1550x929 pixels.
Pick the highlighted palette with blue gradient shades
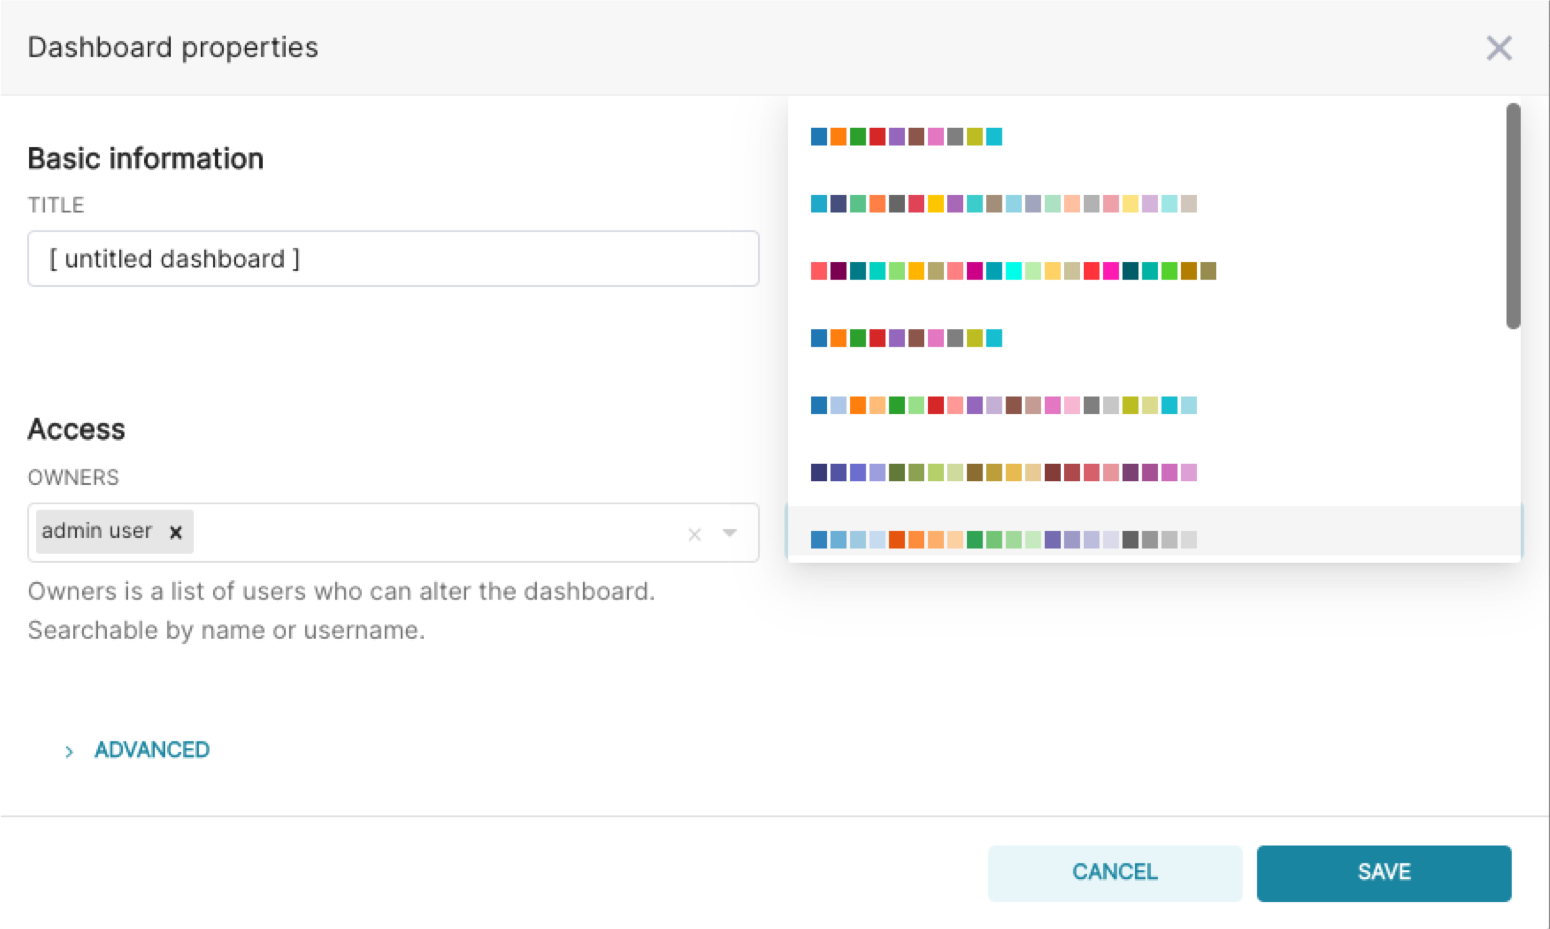pyautogui.click(x=1003, y=539)
